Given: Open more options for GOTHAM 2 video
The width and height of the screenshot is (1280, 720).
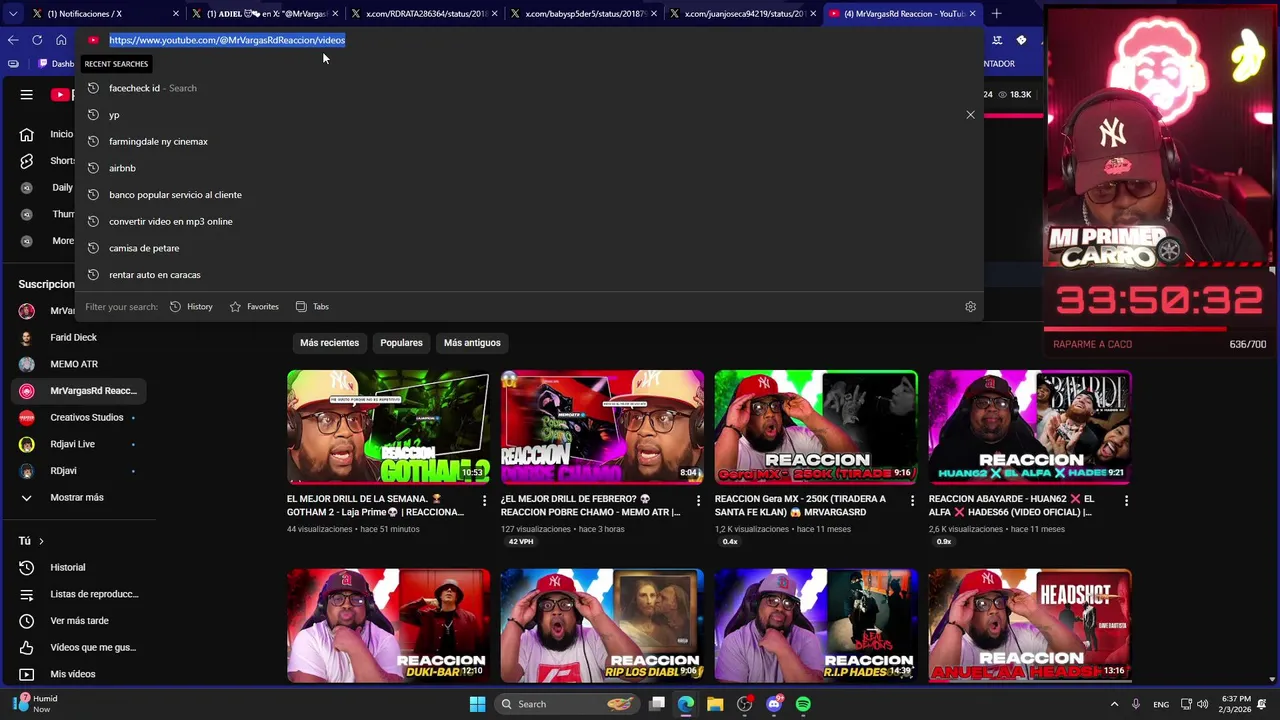Looking at the screenshot, I should click(484, 500).
